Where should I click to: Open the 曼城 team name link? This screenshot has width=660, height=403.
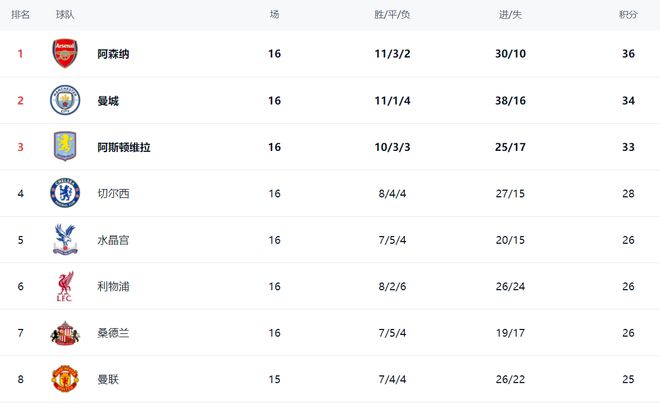108,101
